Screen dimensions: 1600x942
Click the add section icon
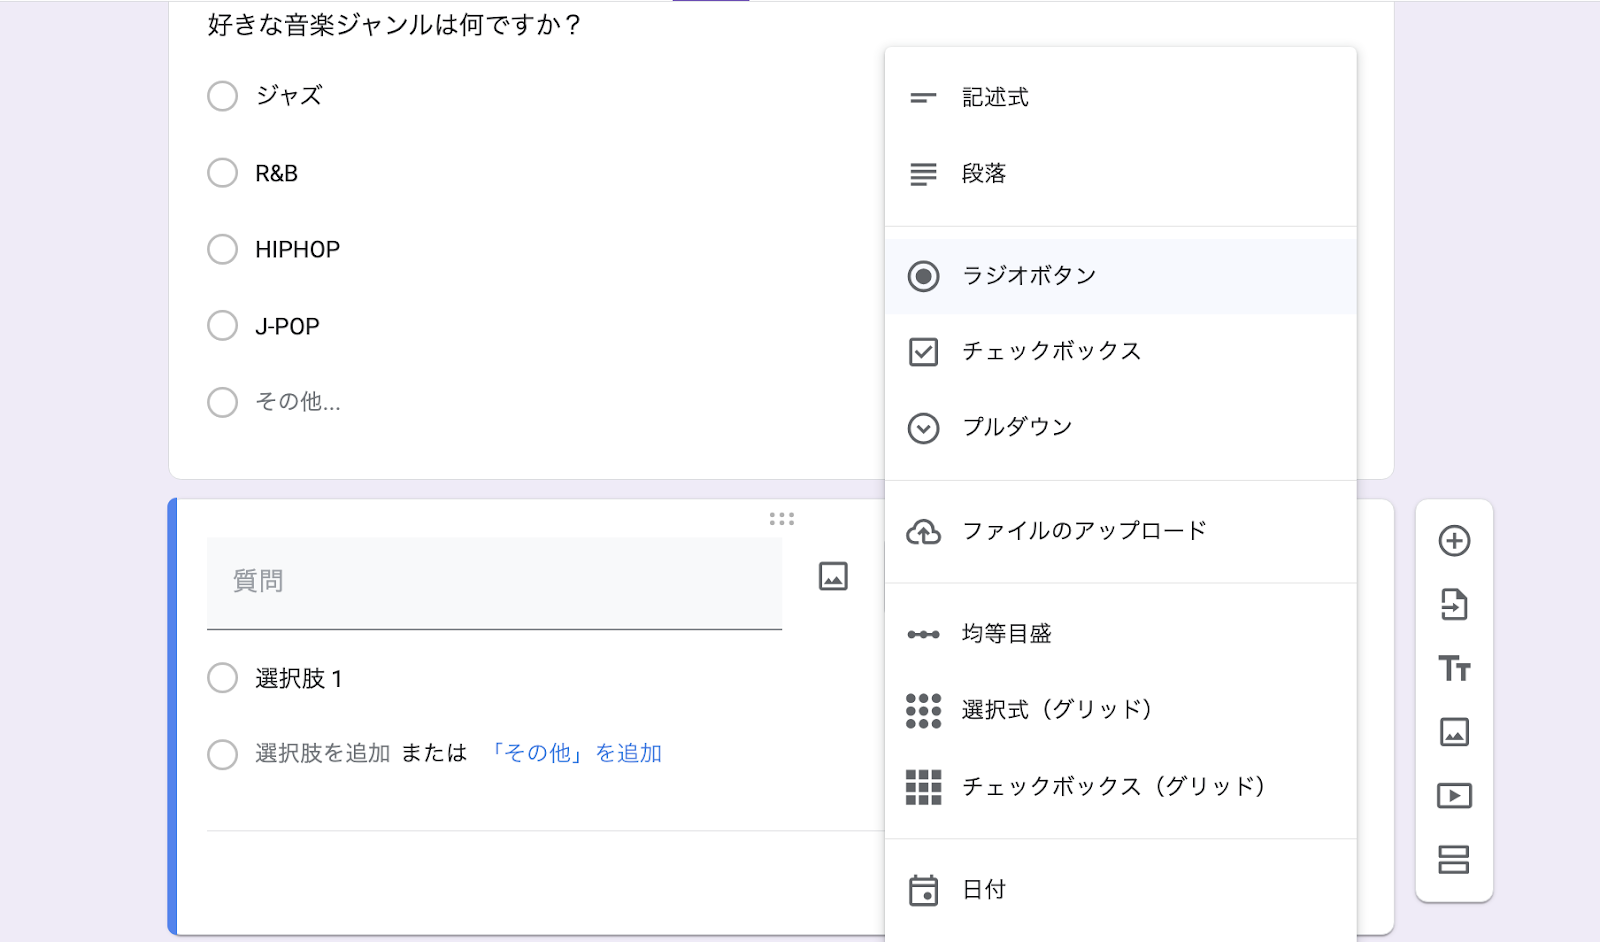1454,860
